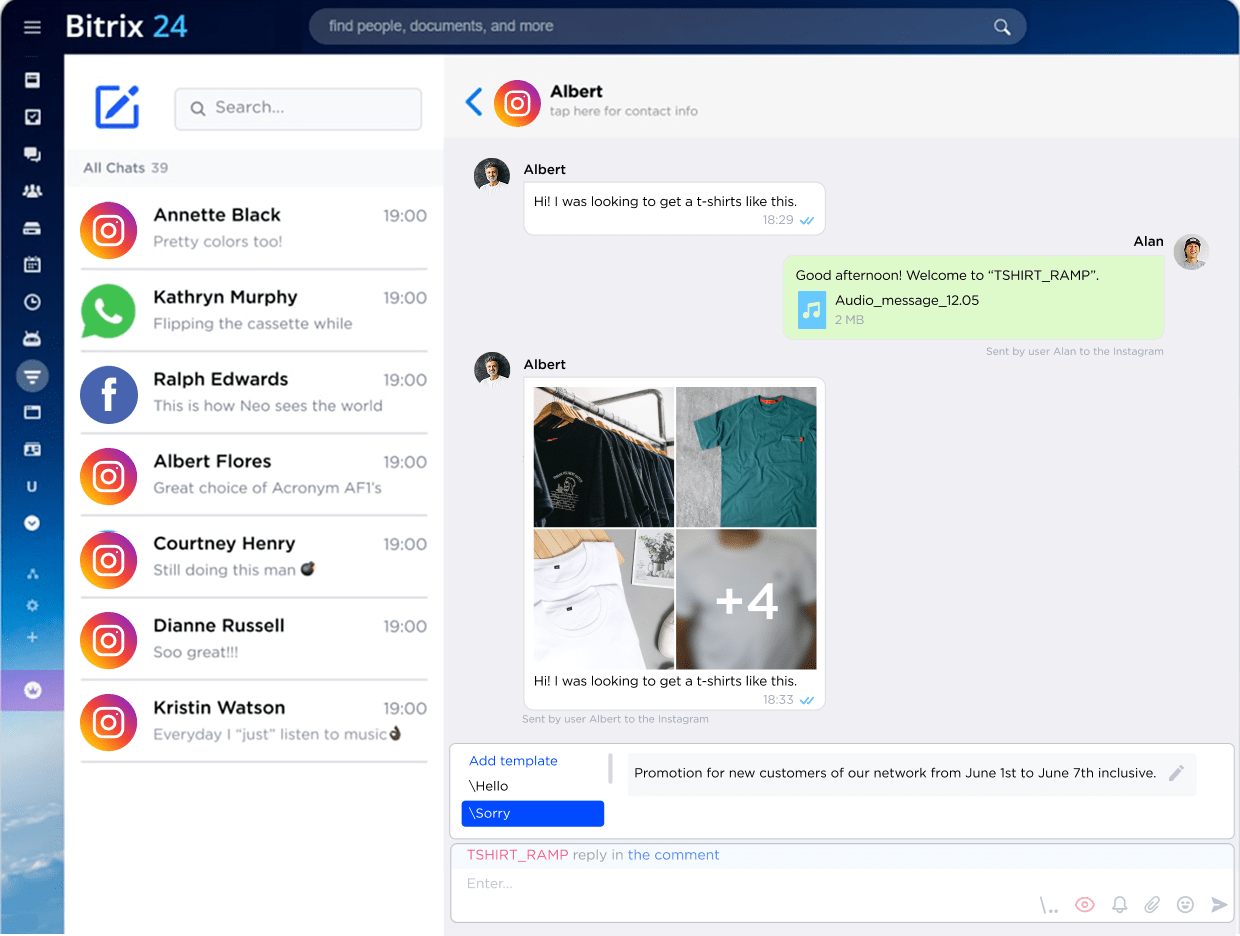The image size is (1240, 936).
Task: Open Kathryn Murphy WhatsApp chat
Action: 253,310
